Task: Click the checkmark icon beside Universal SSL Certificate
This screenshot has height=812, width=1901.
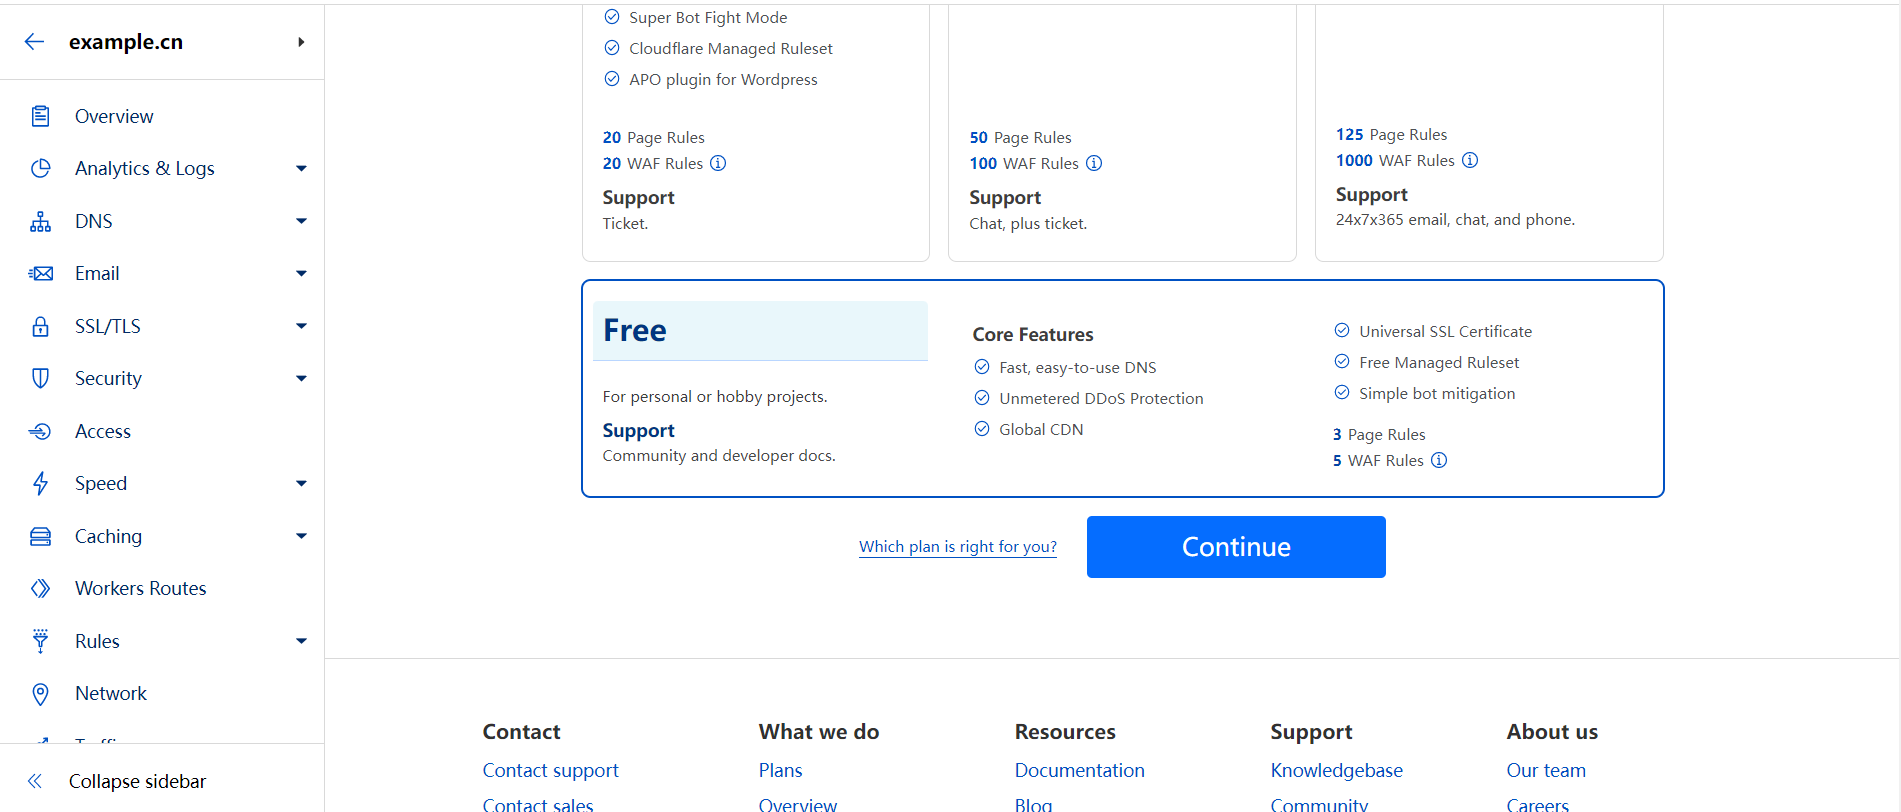Action: tap(1342, 331)
